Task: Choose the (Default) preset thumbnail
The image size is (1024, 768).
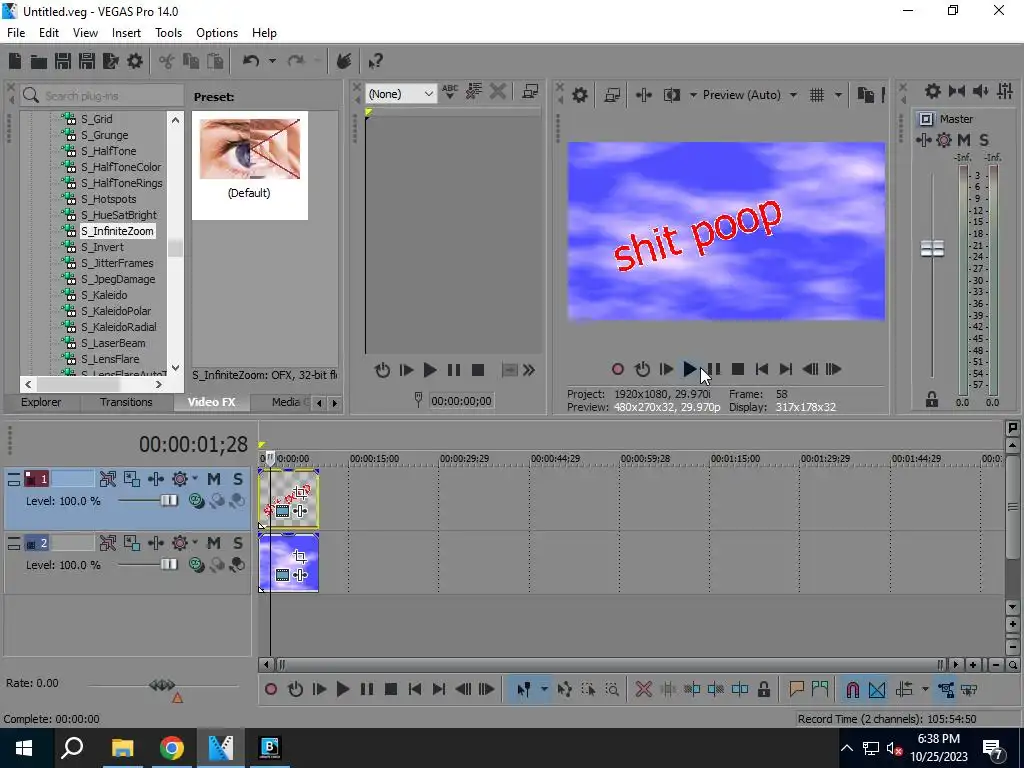Action: point(249,165)
